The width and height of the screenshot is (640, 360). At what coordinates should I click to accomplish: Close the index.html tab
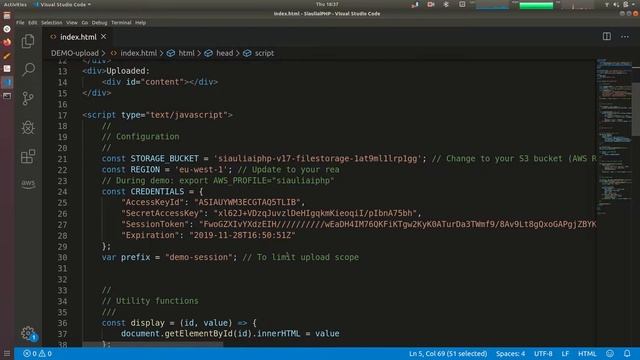click(x=104, y=37)
